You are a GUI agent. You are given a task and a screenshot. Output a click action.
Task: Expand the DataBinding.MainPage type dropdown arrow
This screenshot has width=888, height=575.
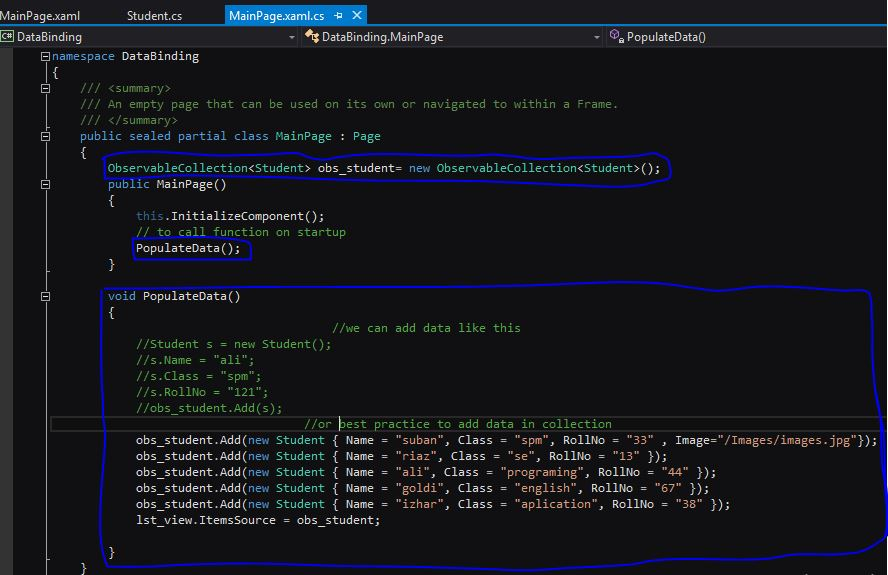(596, 37)
